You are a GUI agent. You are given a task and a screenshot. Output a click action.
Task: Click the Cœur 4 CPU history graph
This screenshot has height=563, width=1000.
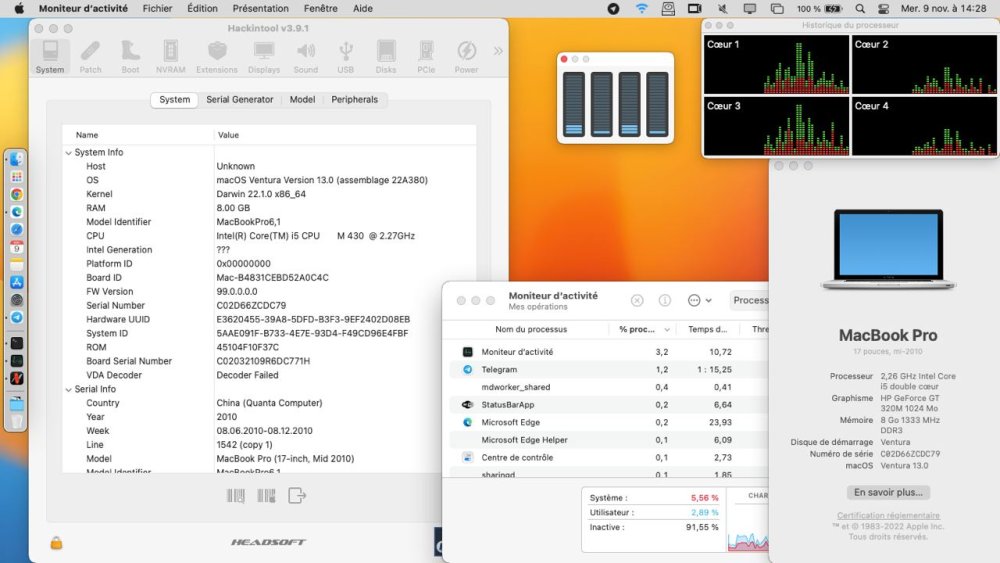click(x=924, y=126)
